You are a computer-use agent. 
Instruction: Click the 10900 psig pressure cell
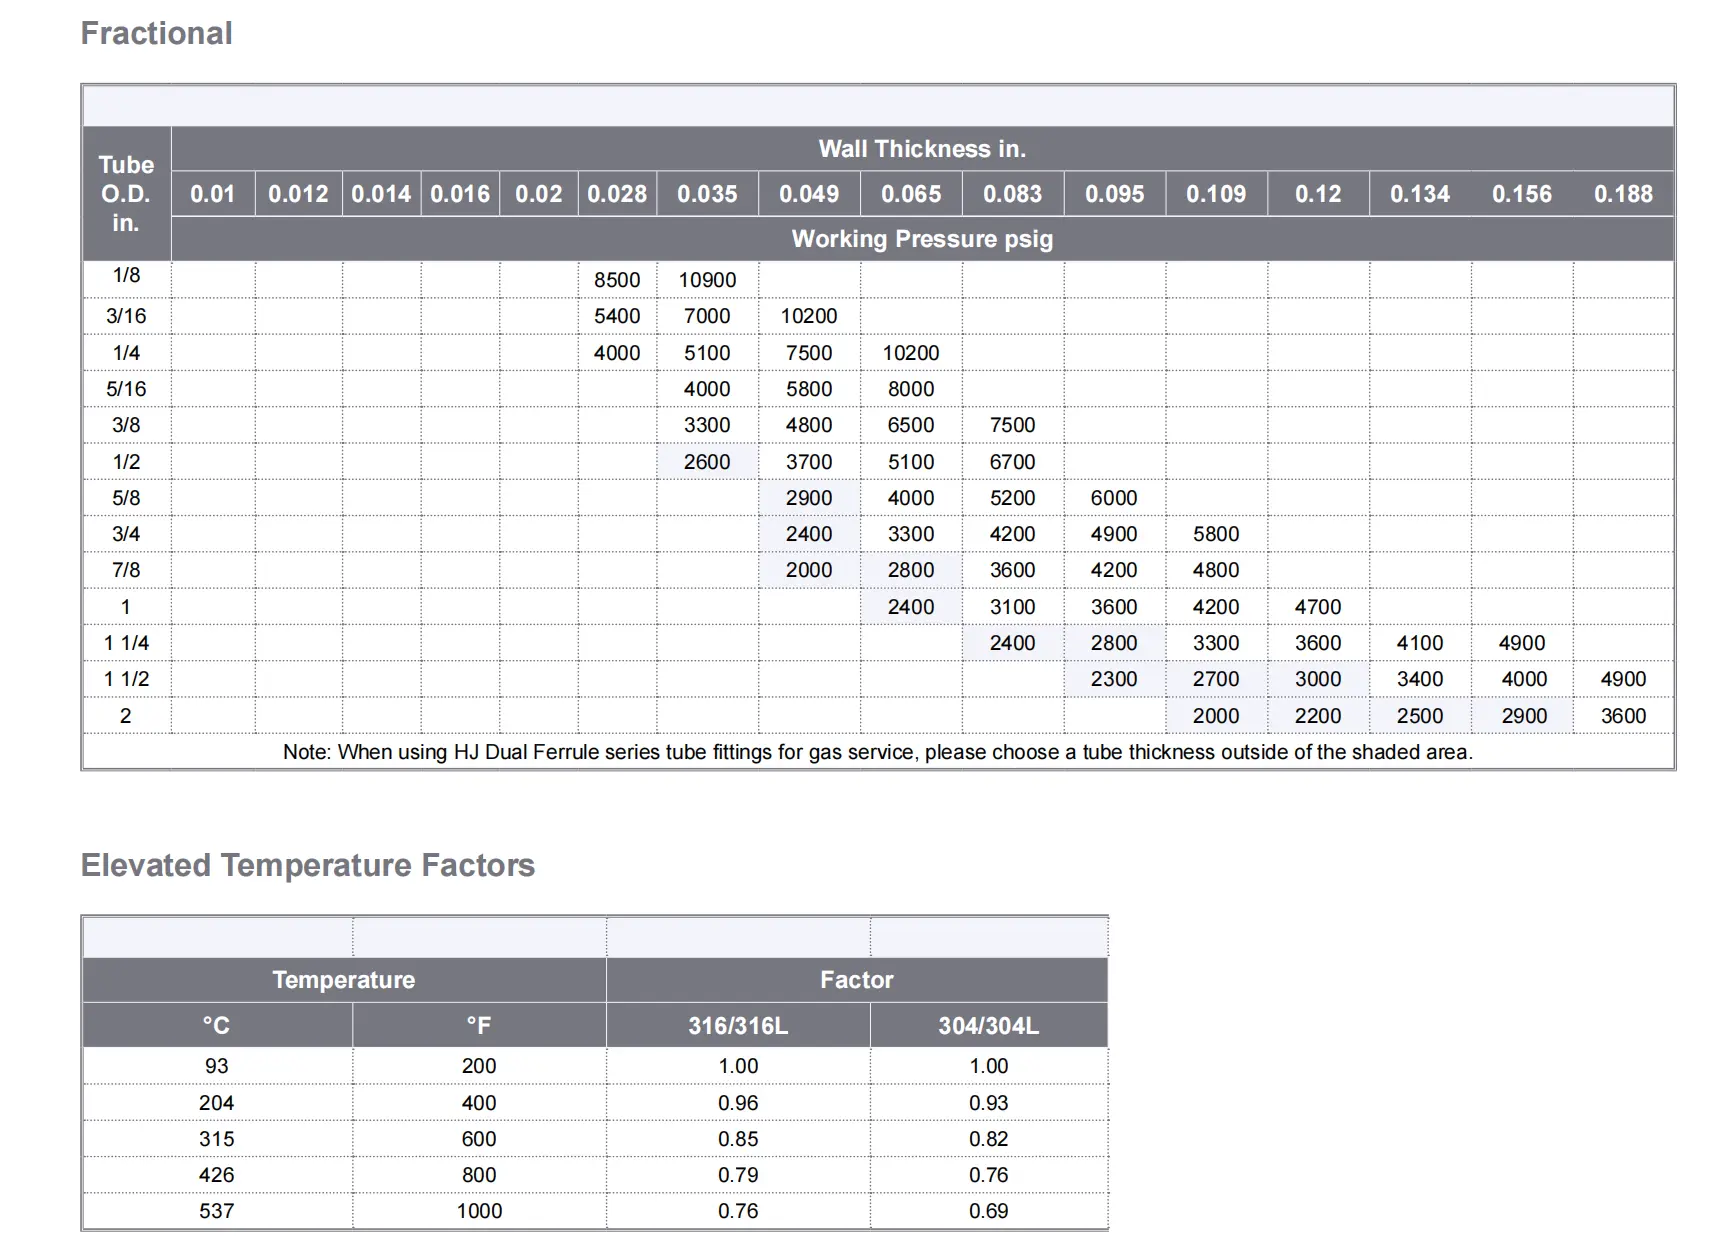click(x=706, y=280)
